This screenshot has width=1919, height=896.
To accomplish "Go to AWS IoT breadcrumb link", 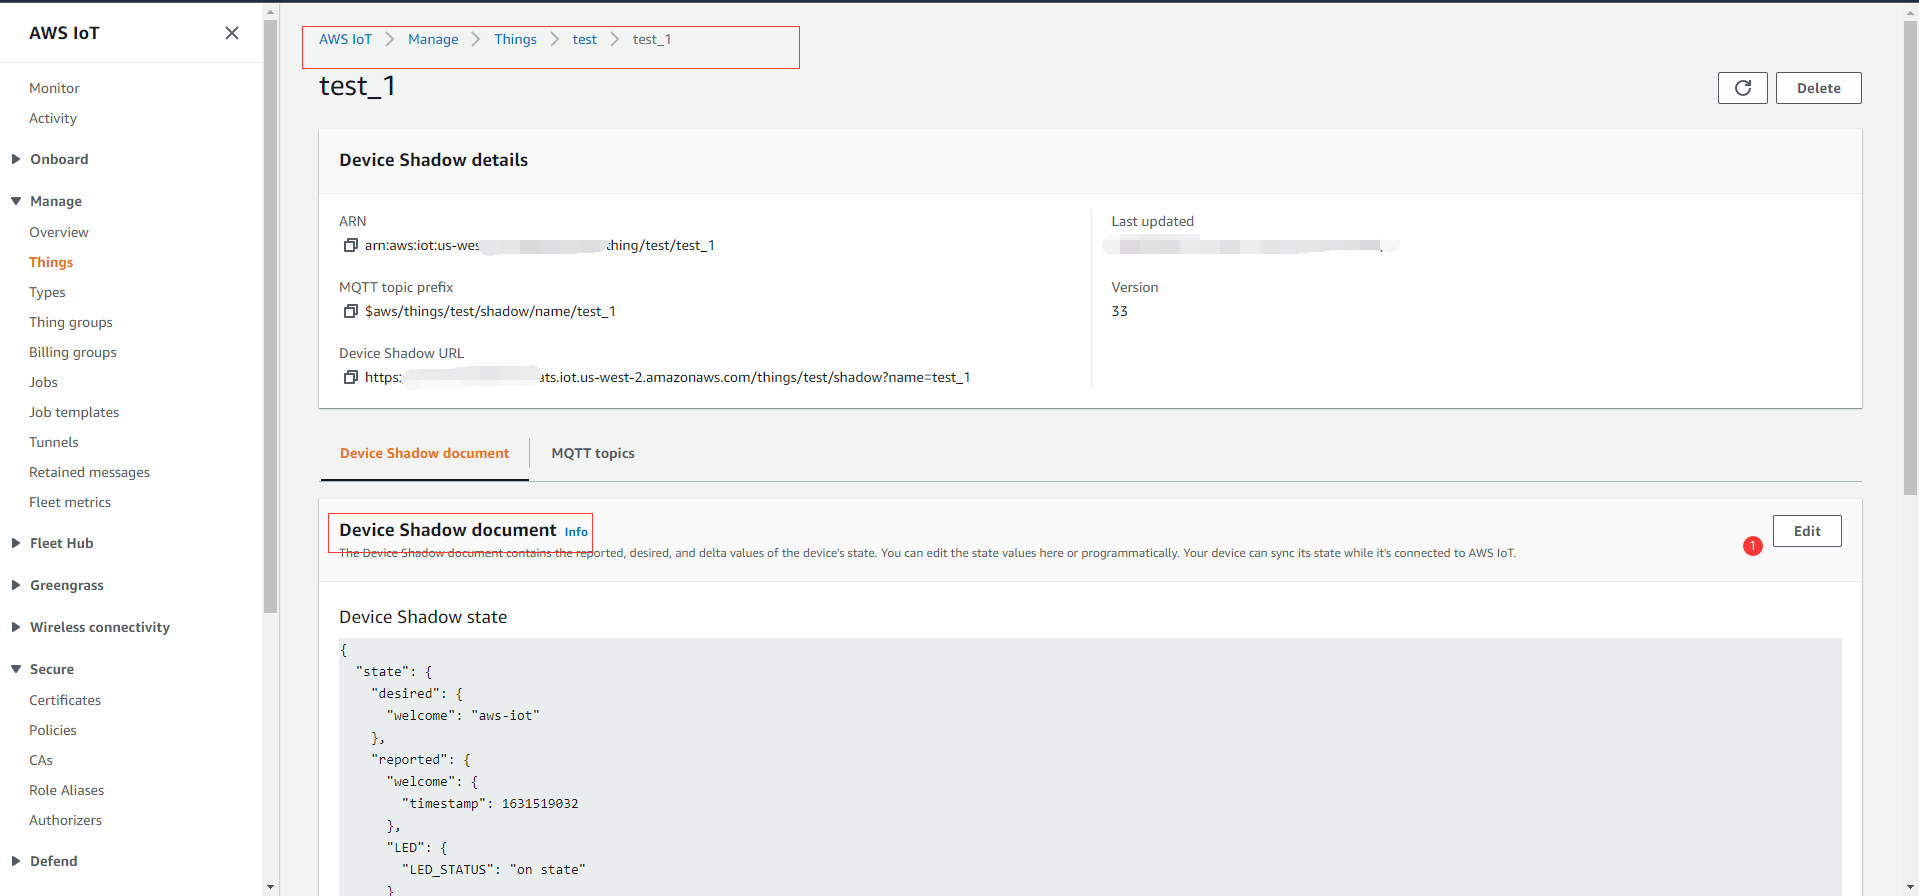I will (x=345, y=39).
